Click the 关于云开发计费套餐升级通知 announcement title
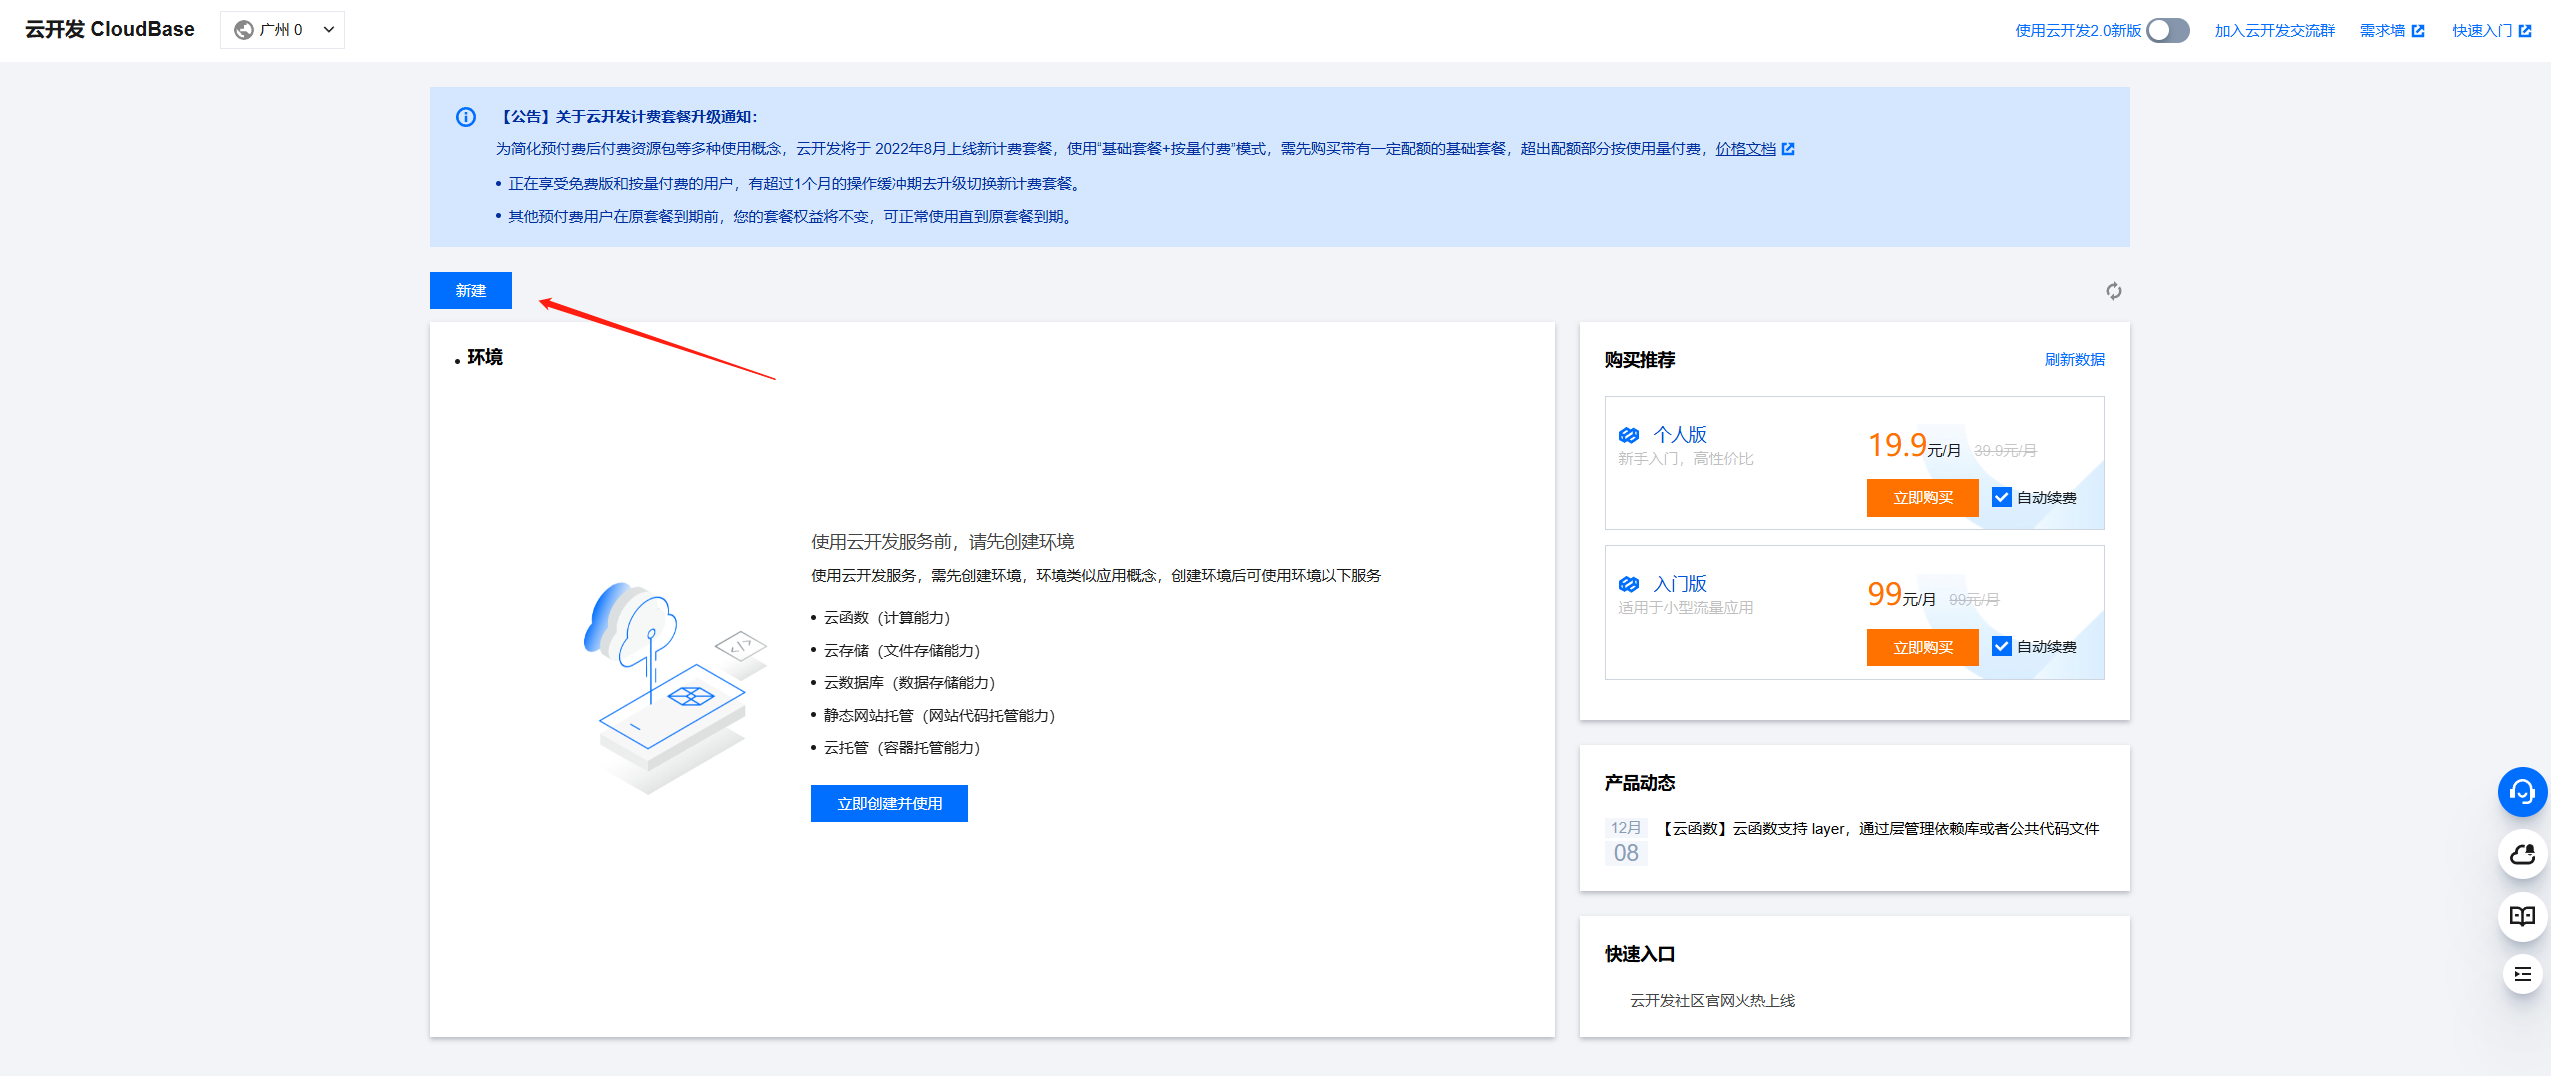 (626, 117)
